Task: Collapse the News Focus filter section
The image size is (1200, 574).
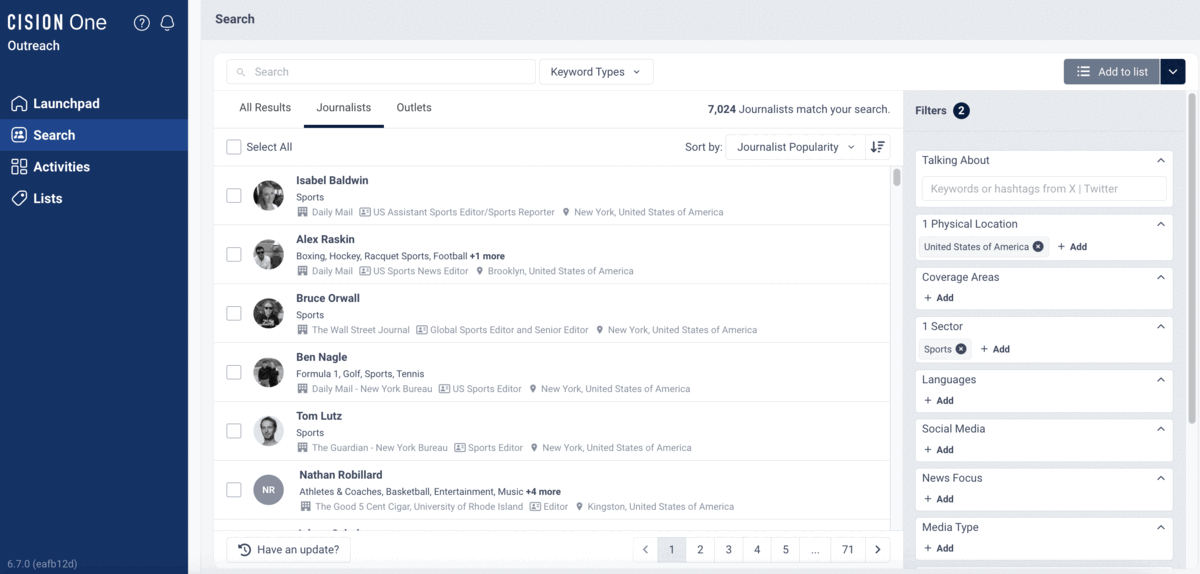Action: 1161,478
